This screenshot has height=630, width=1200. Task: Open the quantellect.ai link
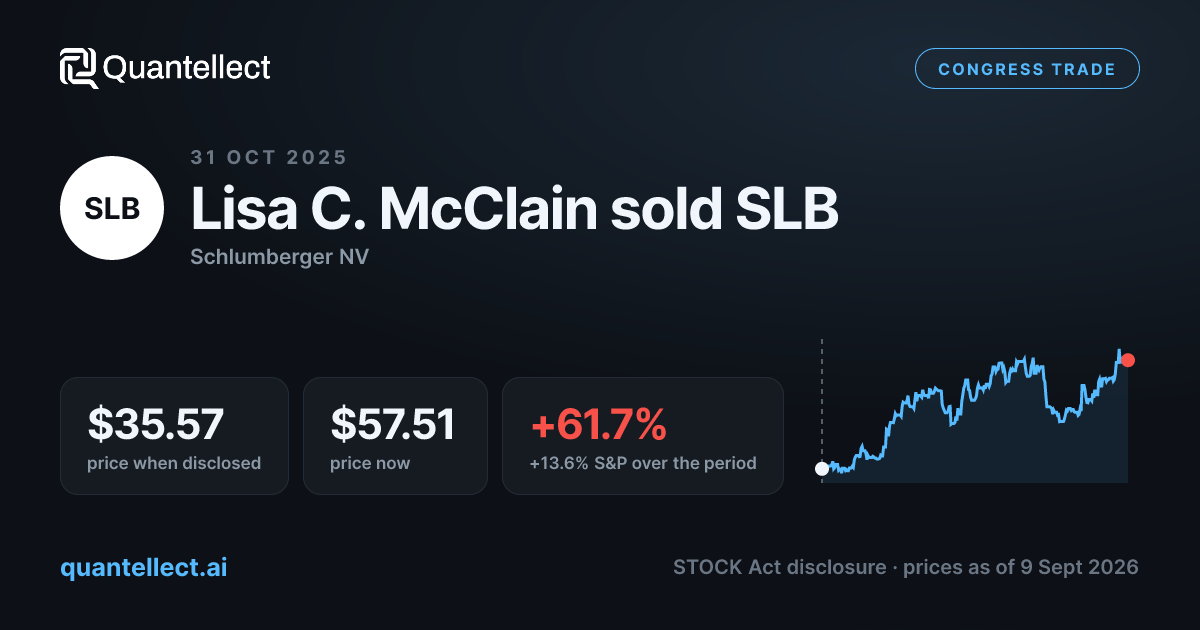[x=144, y=567]
